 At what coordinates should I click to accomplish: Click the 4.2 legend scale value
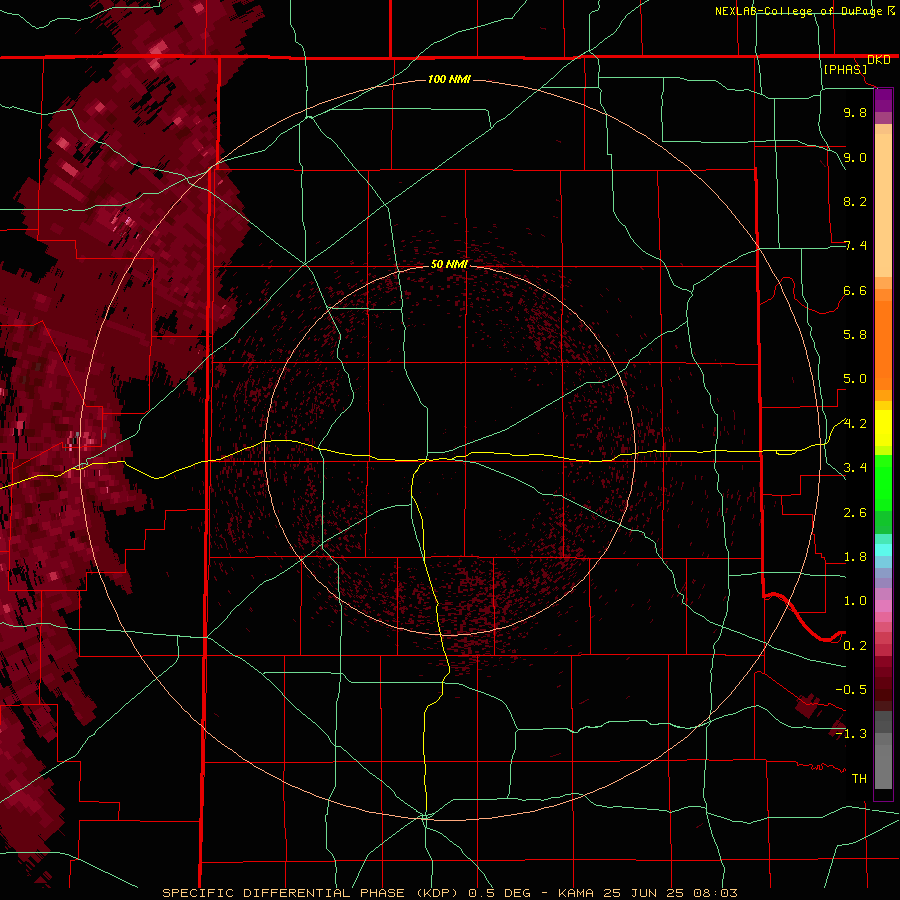click(855, 424)
